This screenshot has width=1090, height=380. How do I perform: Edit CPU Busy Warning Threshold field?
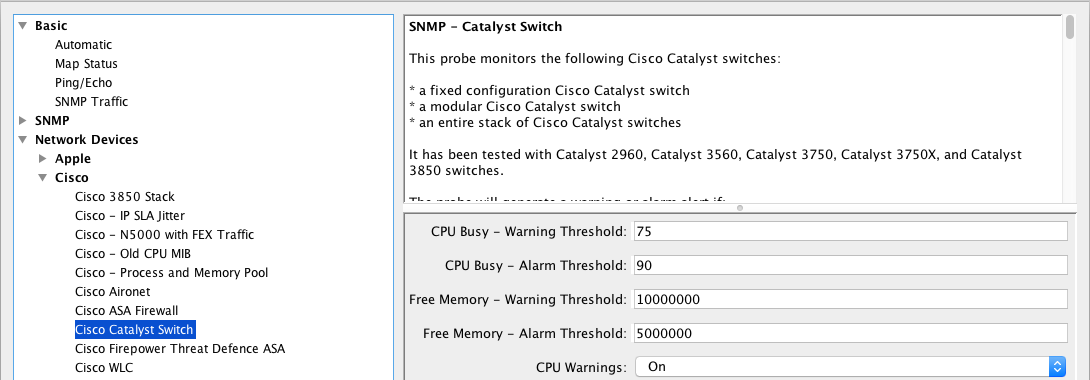pos(849,231)
